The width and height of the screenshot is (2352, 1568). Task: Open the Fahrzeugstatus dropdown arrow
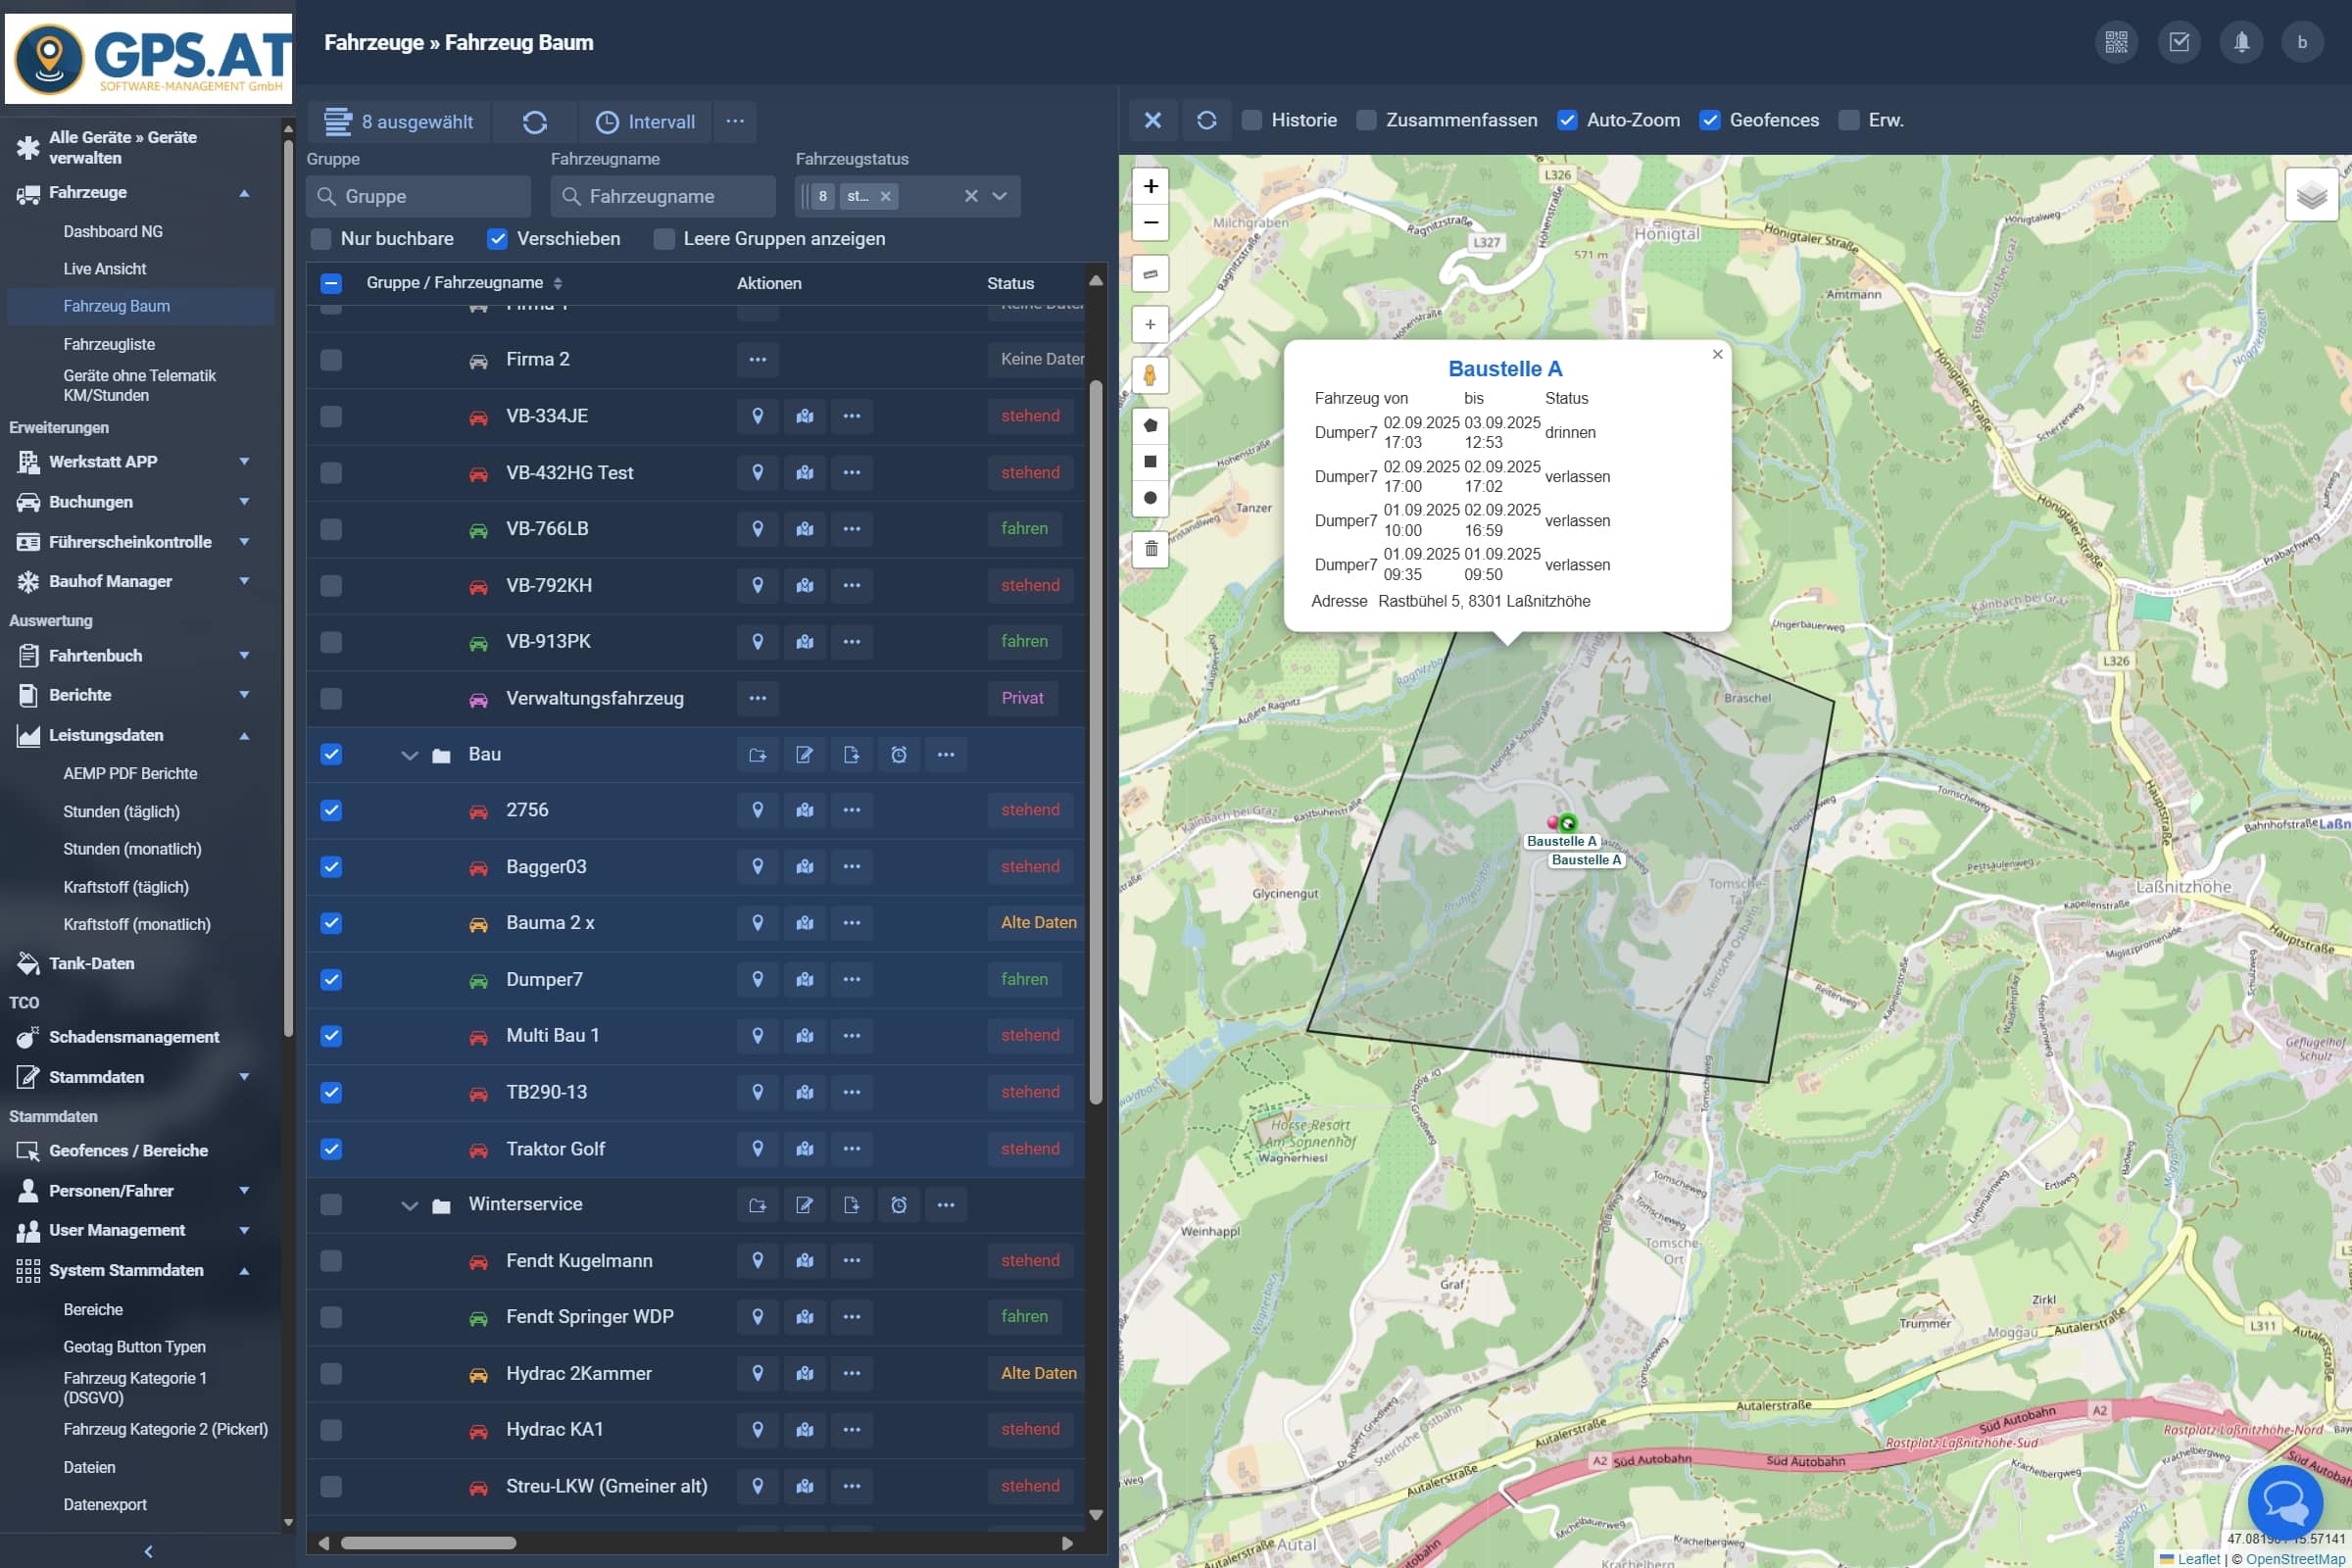point(999,196)
